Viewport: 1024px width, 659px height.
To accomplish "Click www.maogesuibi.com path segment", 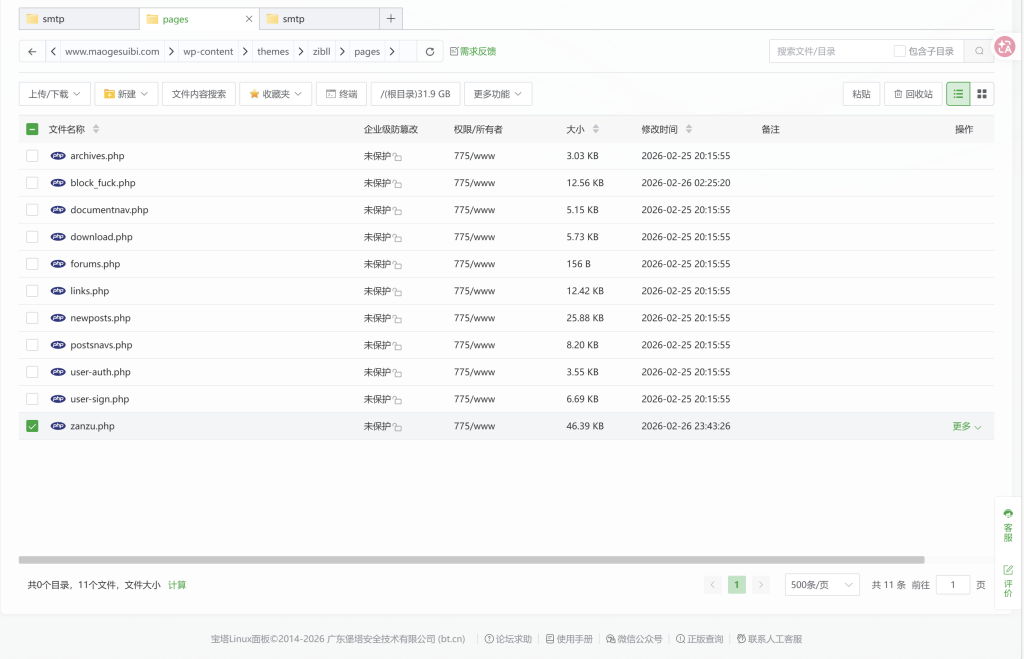I will click(112, 52).
